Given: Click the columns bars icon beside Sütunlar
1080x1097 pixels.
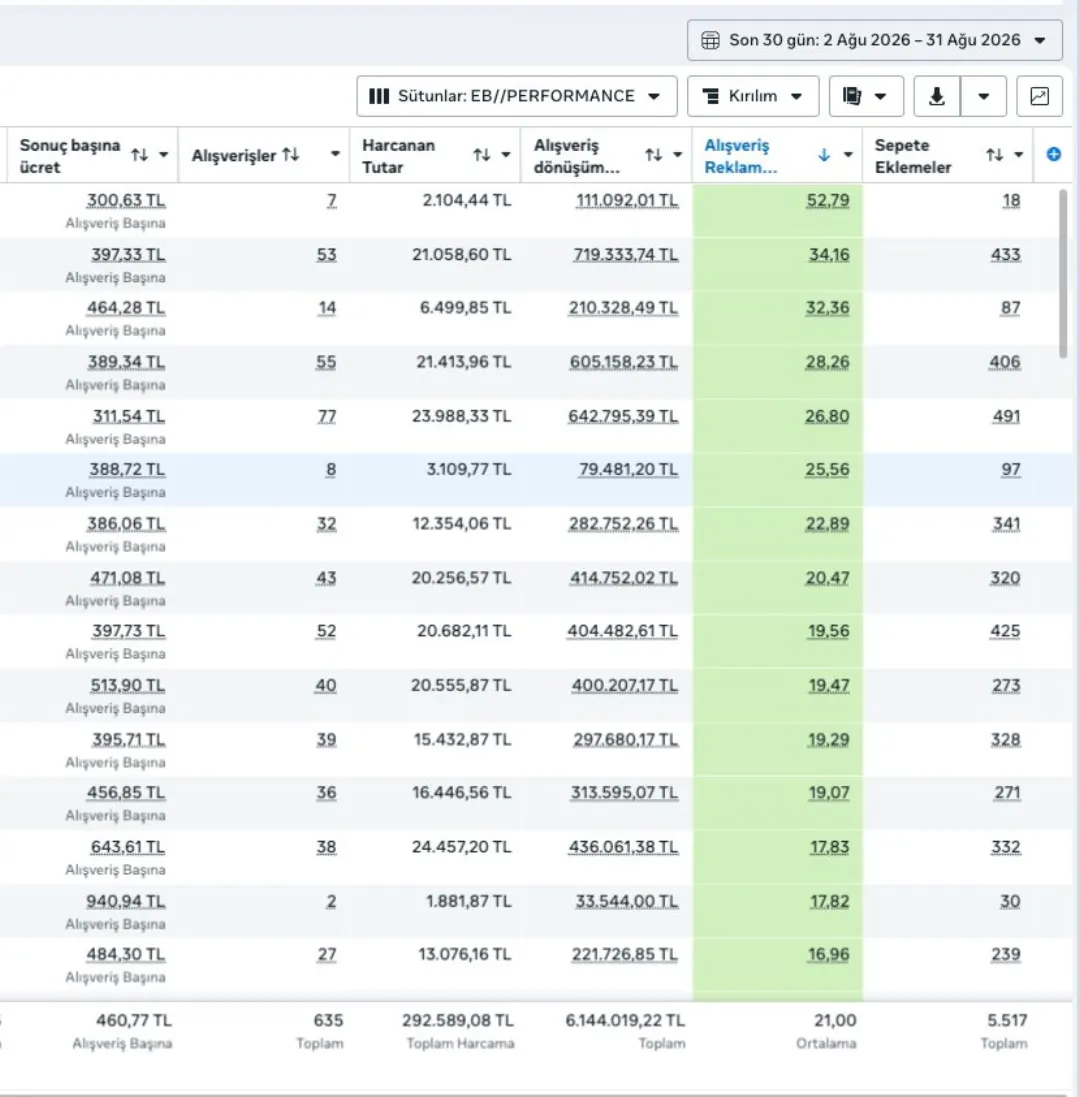Looking at the screenshot, I should point(378,96).
